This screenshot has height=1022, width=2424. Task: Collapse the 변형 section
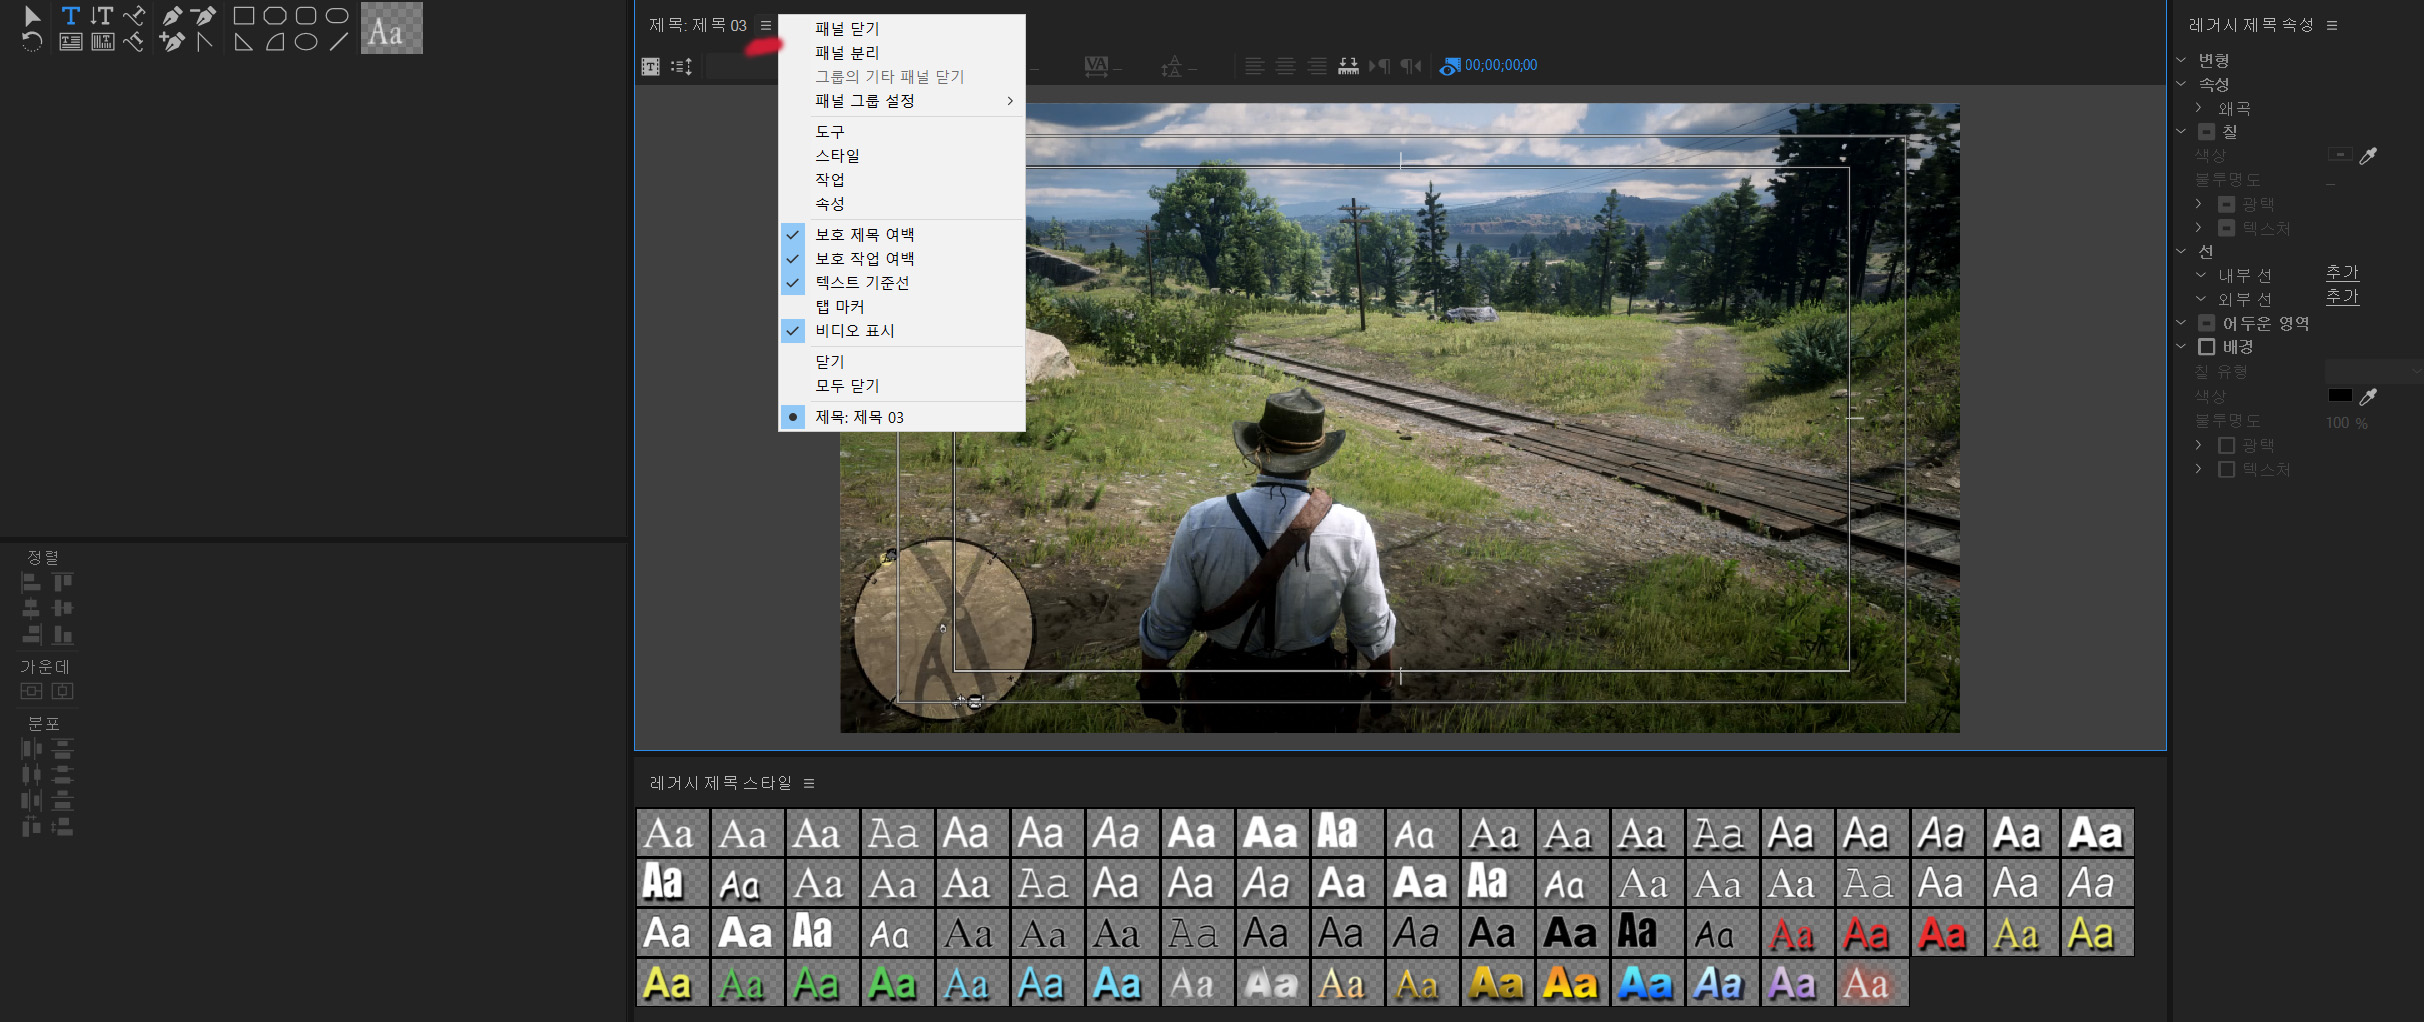pyautogui.click(x=2182, y=60)
